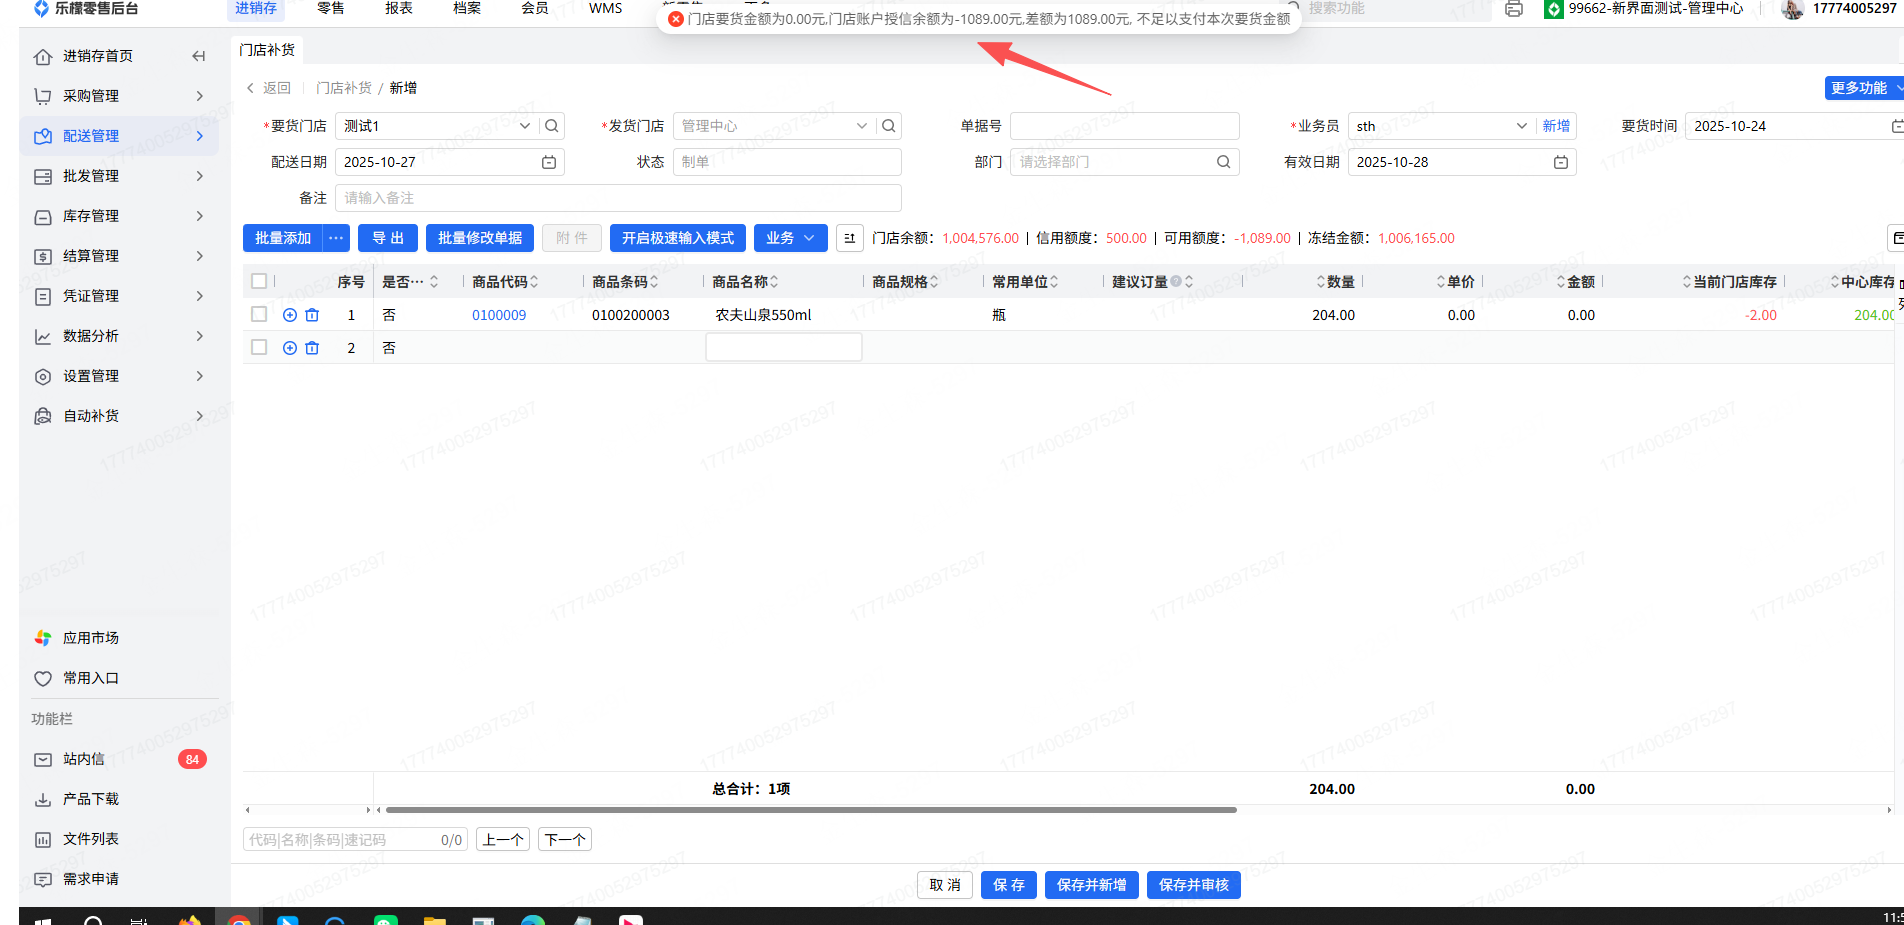This screenshot has width=1904, height=925.
Task: Expand 库存管理 submenu chevron
Action: point(200,216)
